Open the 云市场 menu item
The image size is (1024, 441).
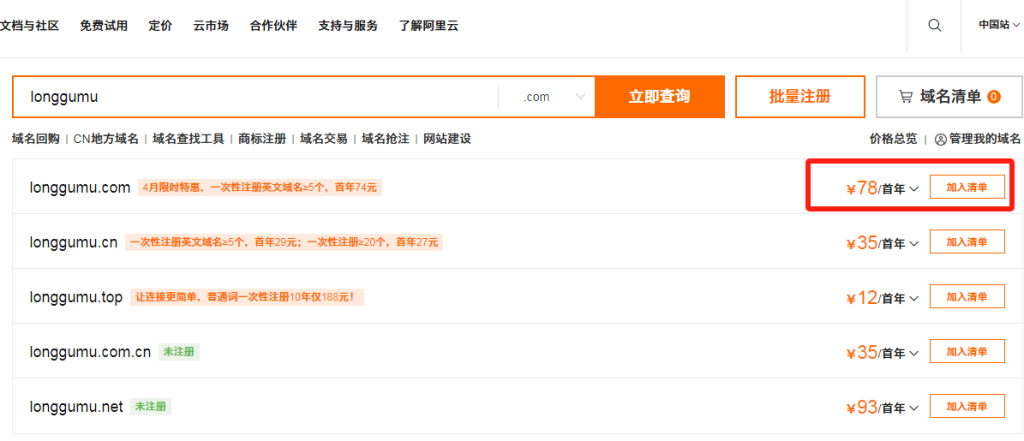pyautogui.click(x=211, y=26)
